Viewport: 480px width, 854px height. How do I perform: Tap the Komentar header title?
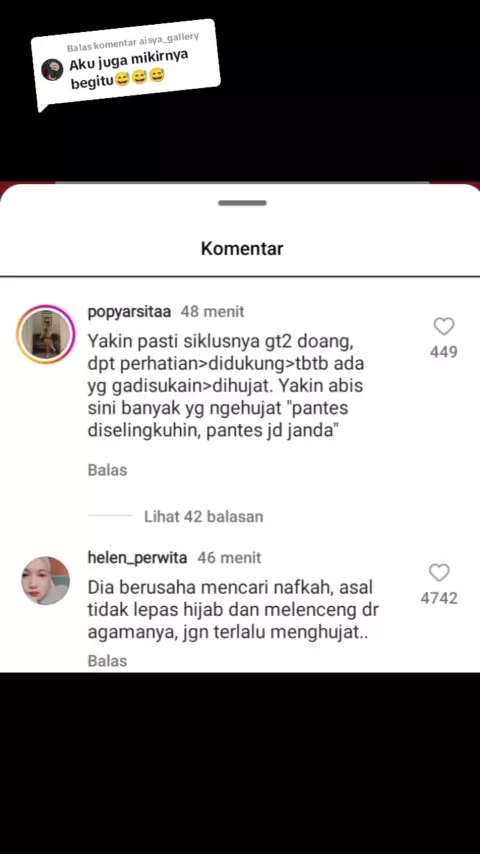(242, 248)
